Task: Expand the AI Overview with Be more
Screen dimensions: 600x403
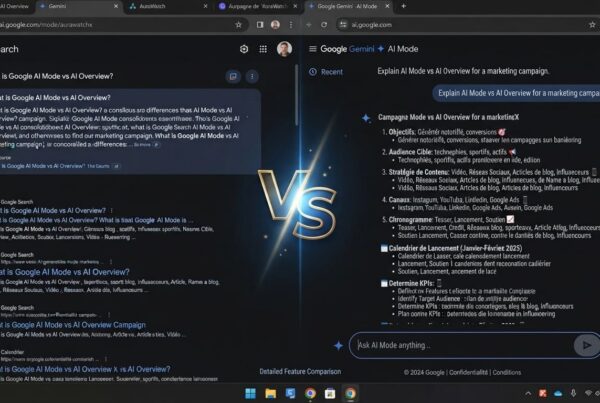Action: click(x=146, y=145)
